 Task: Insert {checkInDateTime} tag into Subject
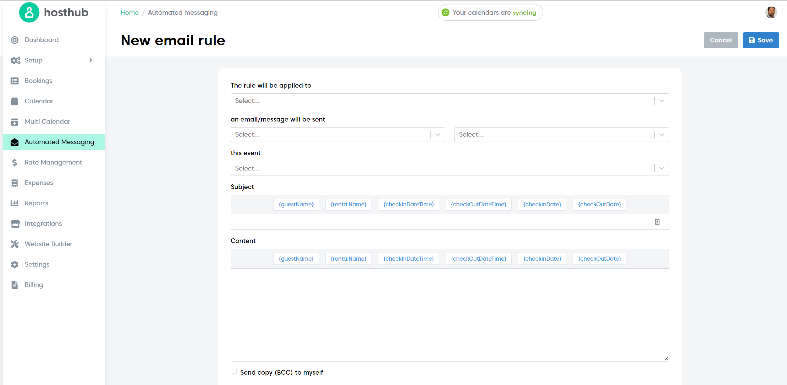(x=409, y=204)
